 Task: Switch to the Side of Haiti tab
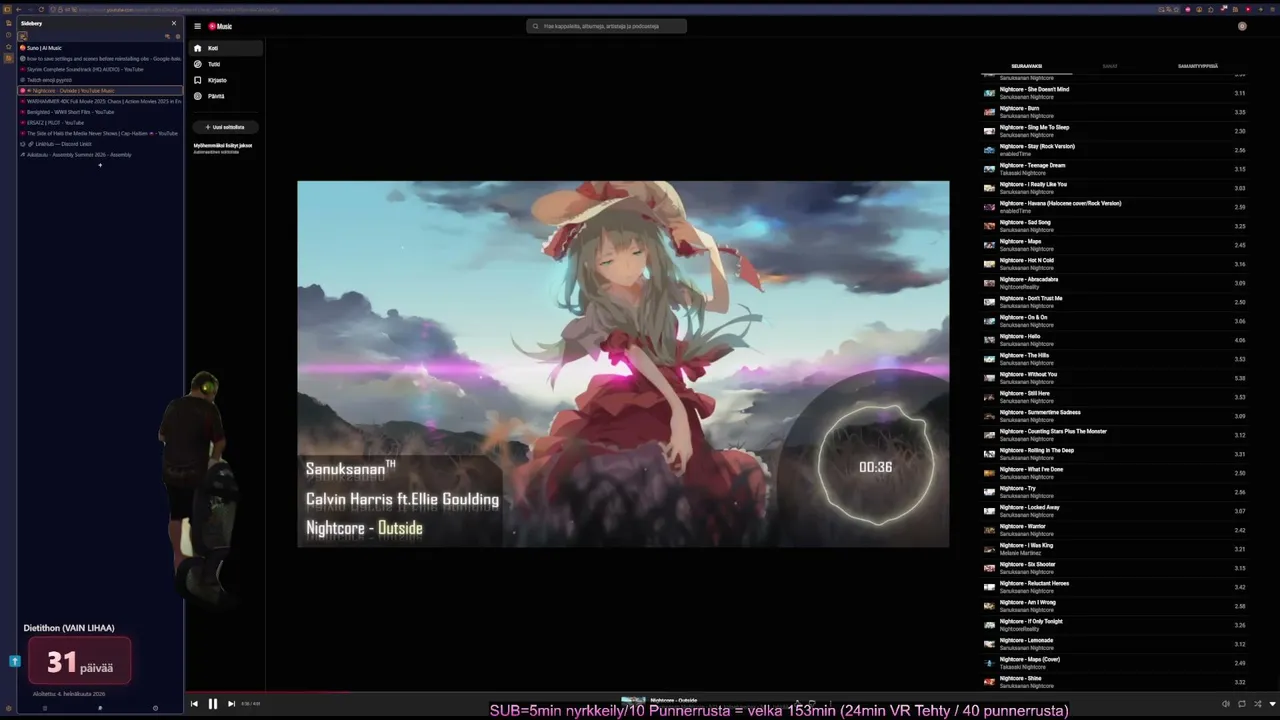tap(100, 133)
